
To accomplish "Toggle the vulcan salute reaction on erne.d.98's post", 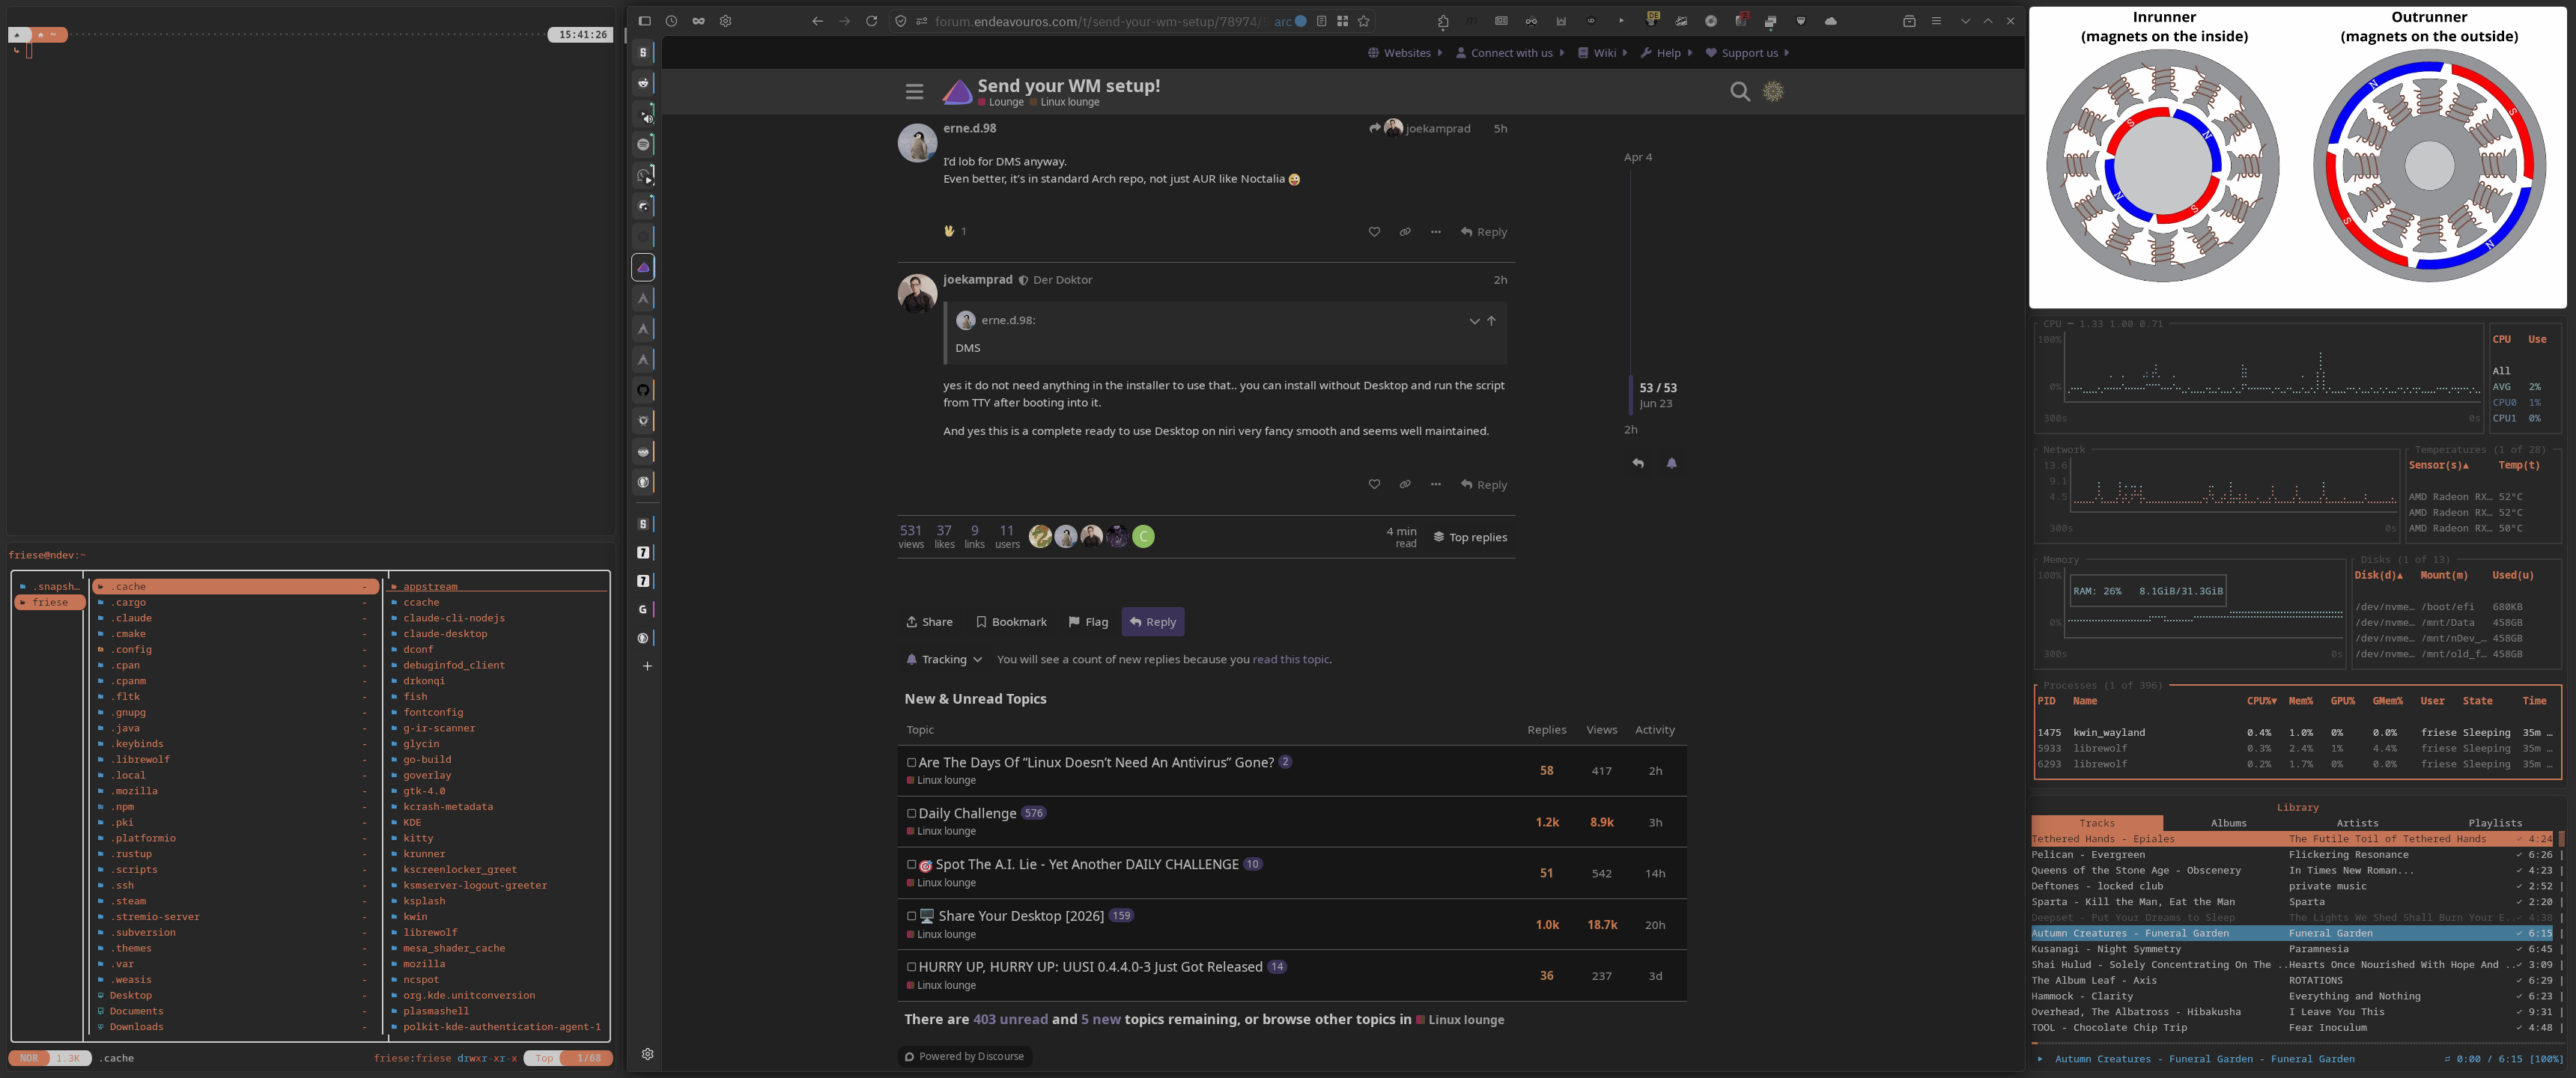I will coord(955,231).
